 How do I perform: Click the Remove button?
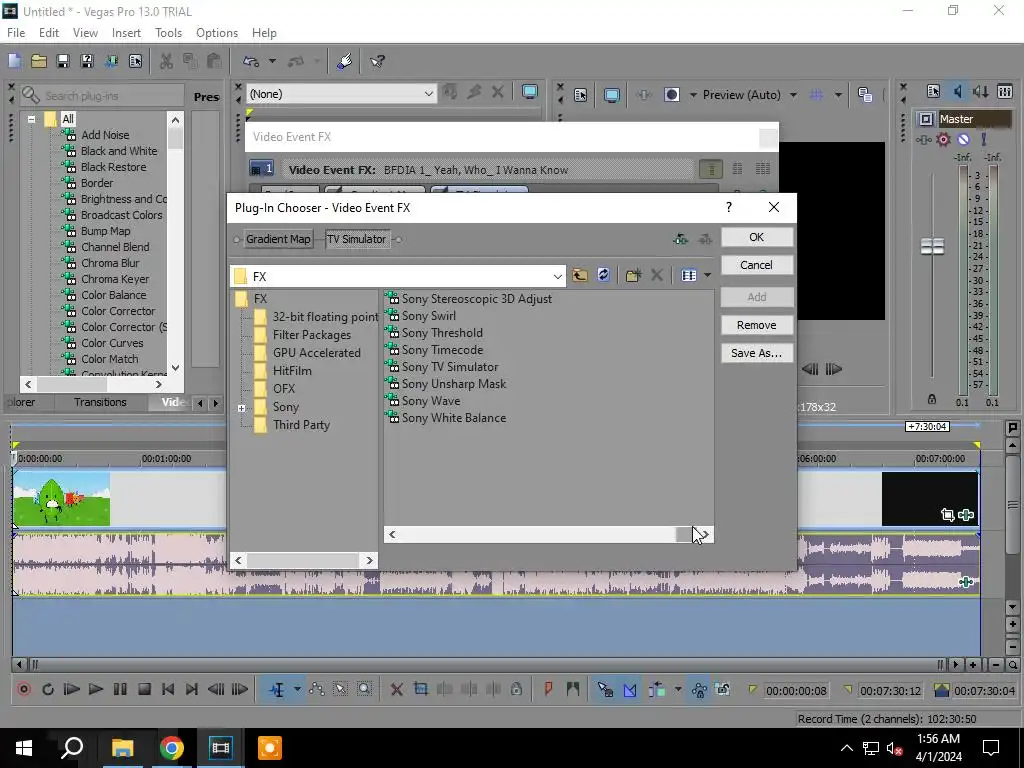pyautogui.click(x=756, y=325)
